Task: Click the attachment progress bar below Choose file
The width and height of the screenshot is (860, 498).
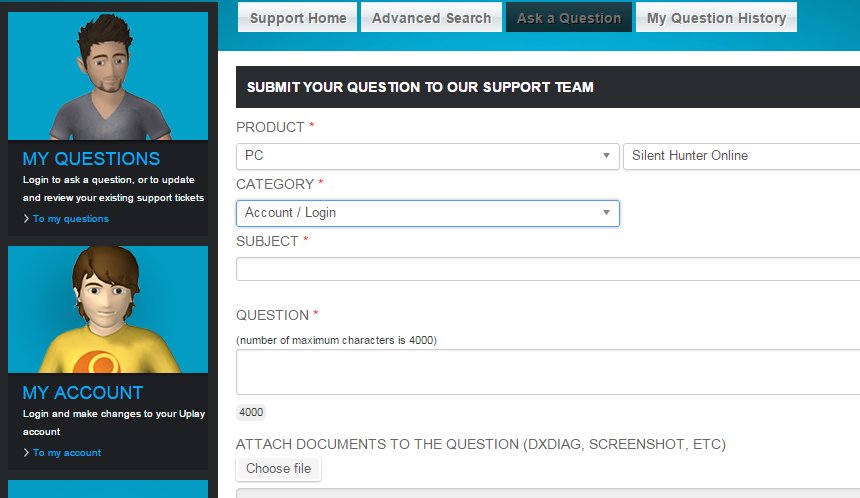Action: point(547,492)
